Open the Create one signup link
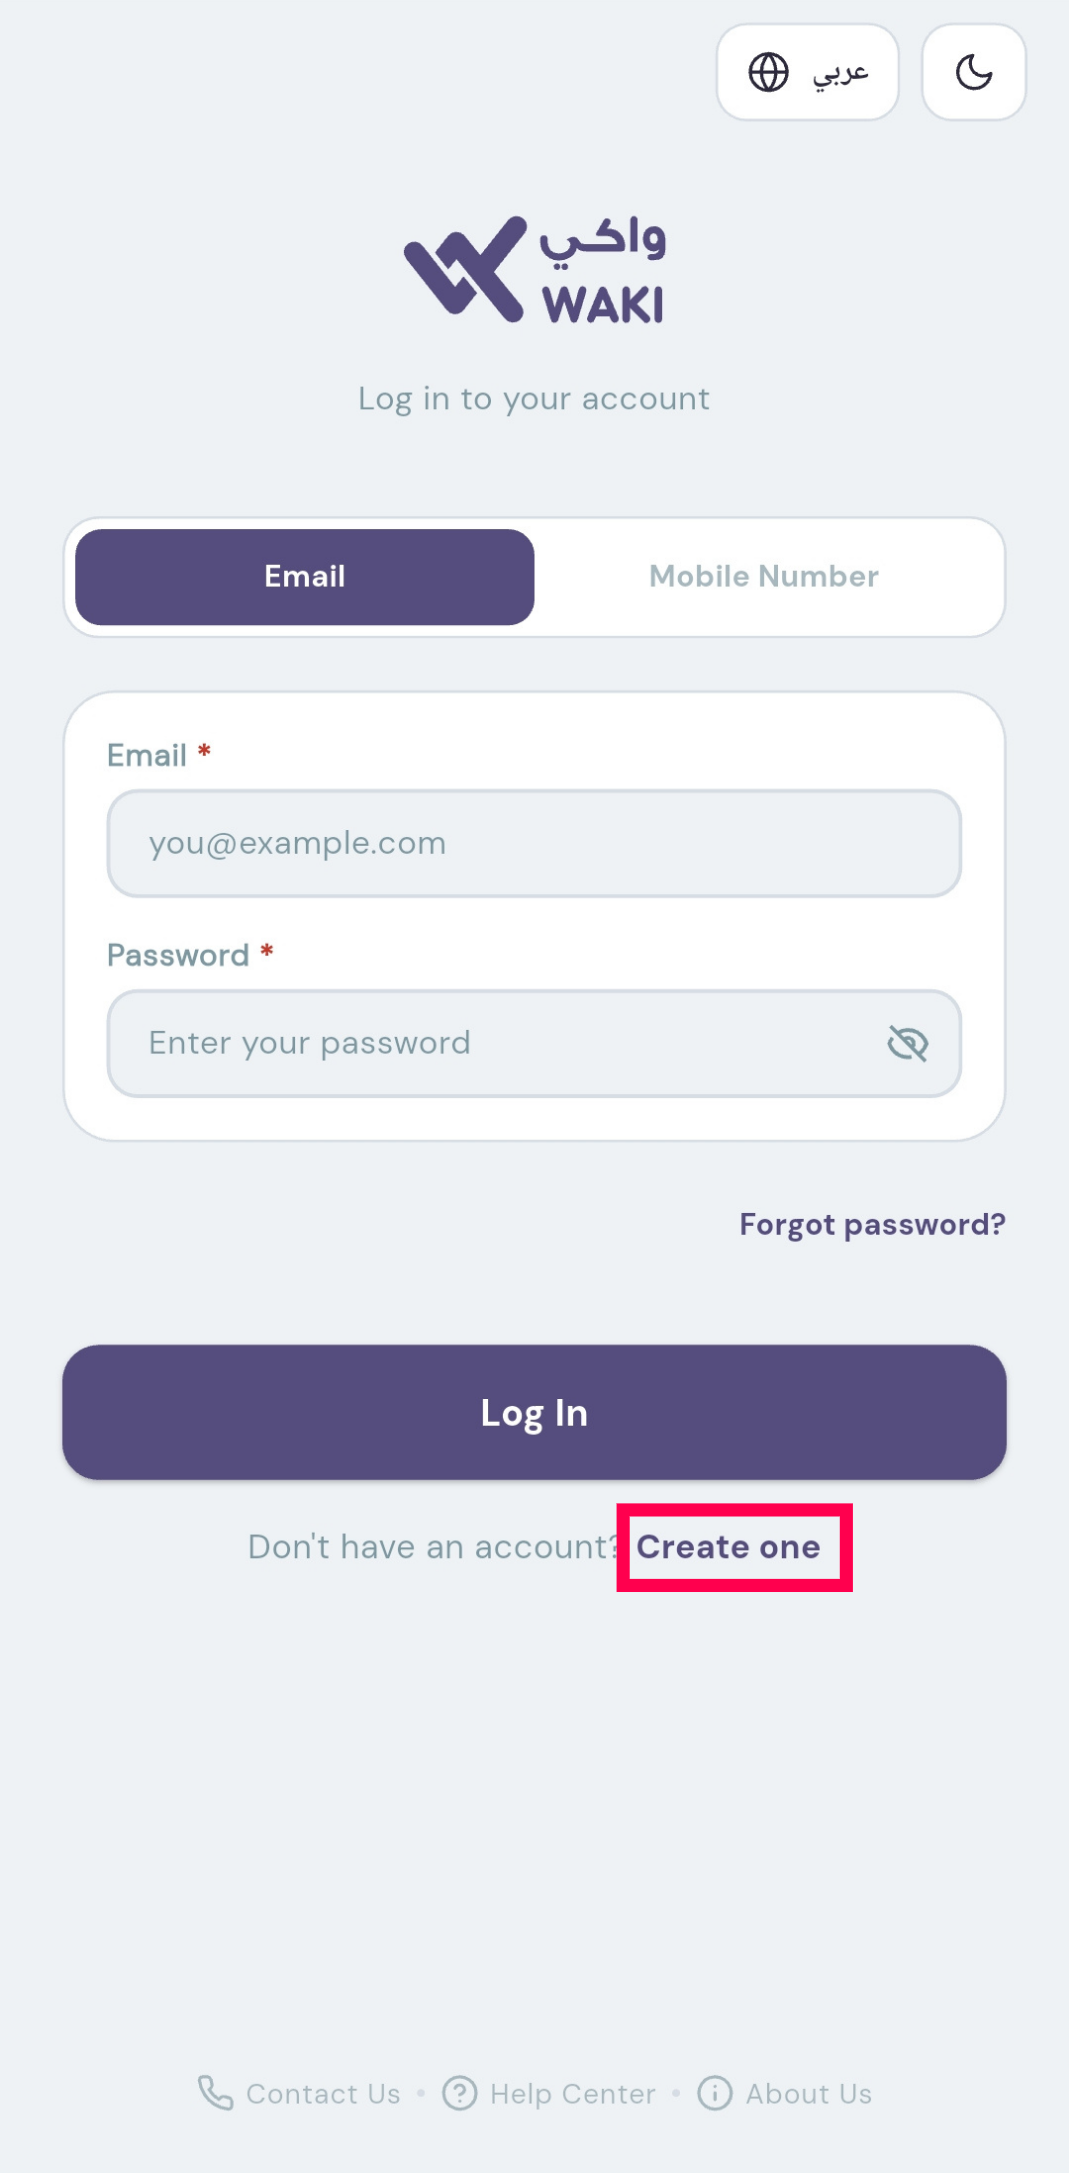The width and height of the screenshot is (1069, 2173). coord(728,1547)
